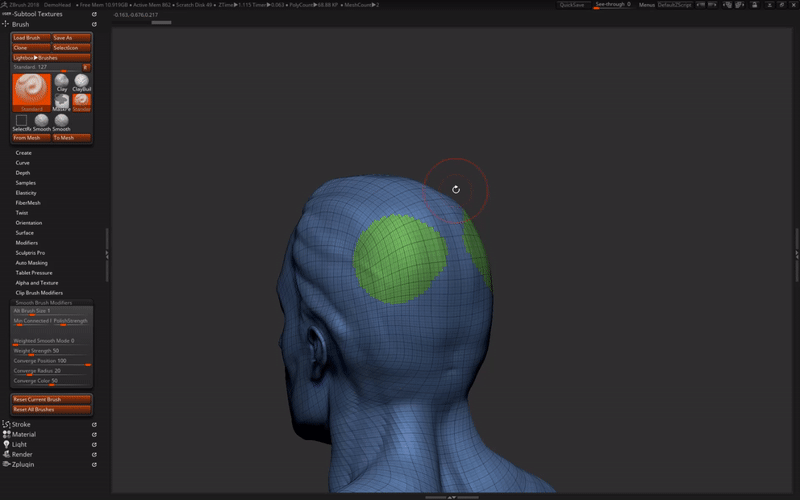Click the Render palette icon

pos(6,454)
